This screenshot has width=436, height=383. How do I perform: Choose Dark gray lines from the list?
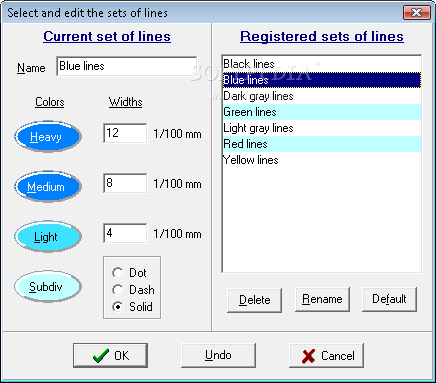[322, 96]
